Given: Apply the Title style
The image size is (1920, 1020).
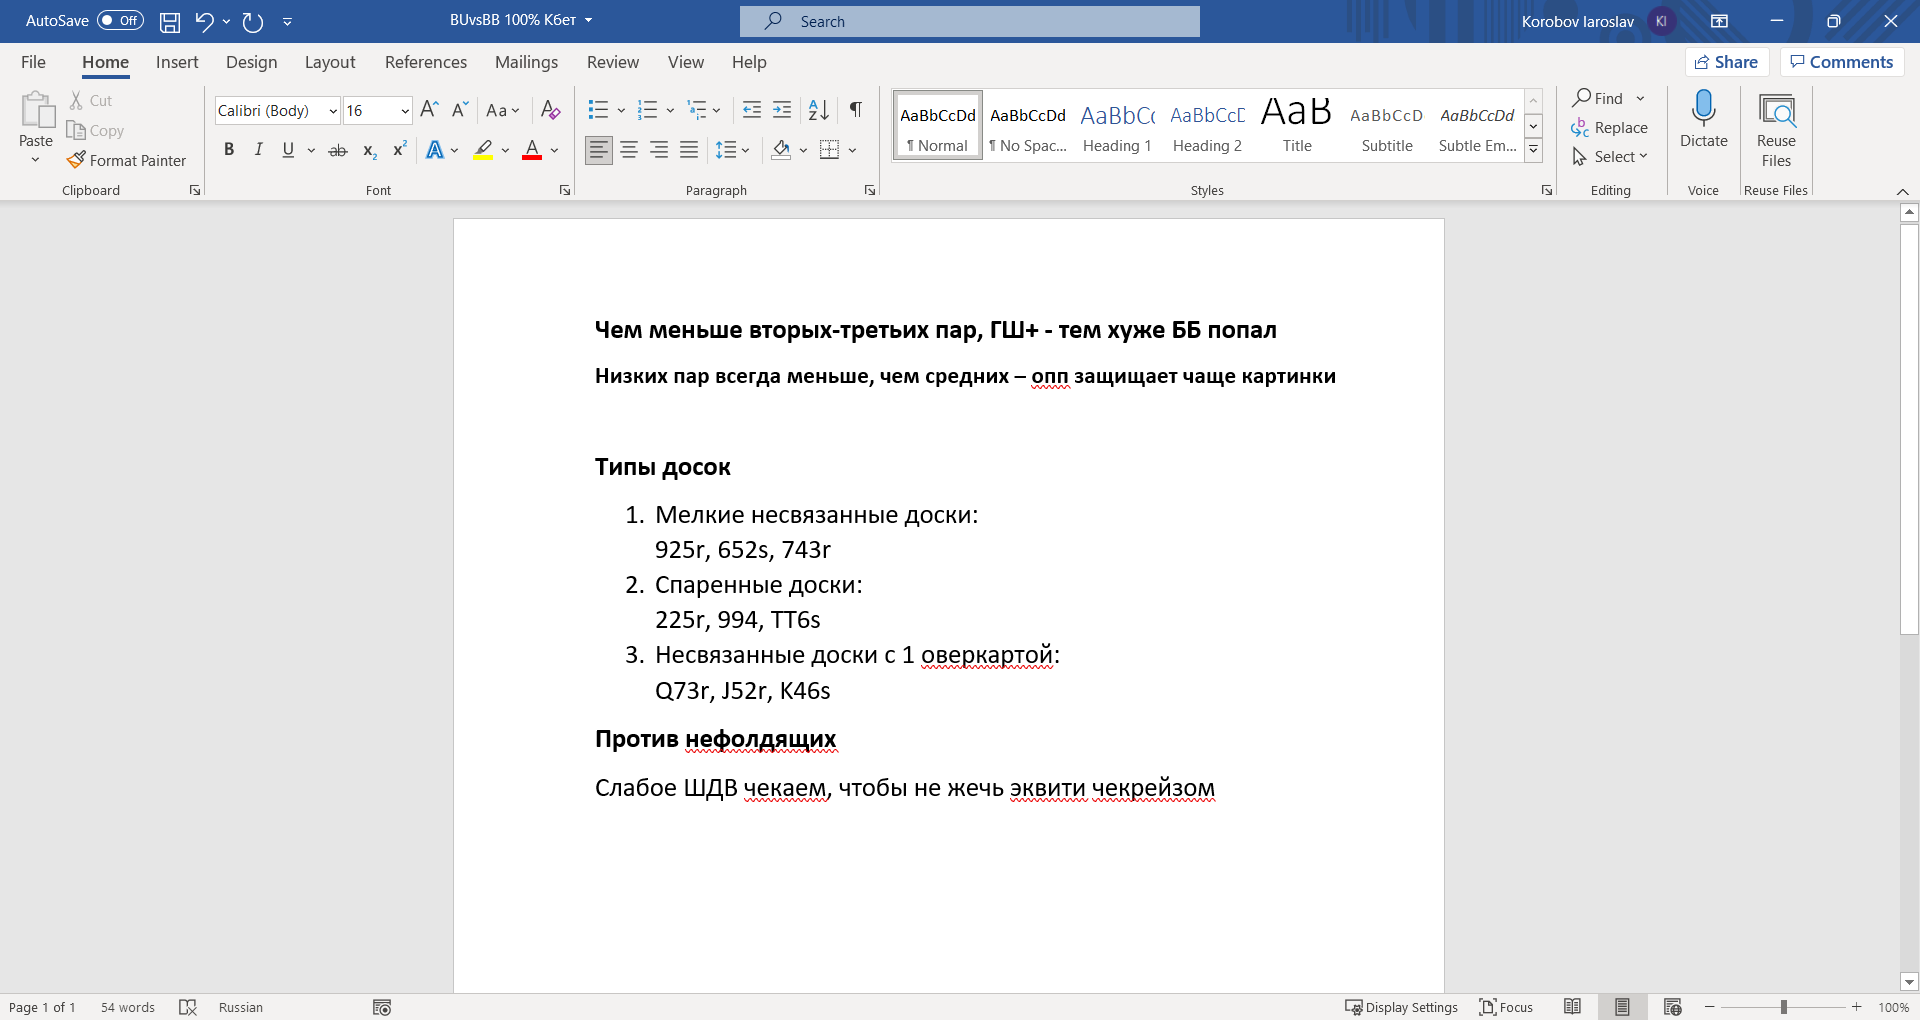Looking at the screenshot, I should point(1297,127).
